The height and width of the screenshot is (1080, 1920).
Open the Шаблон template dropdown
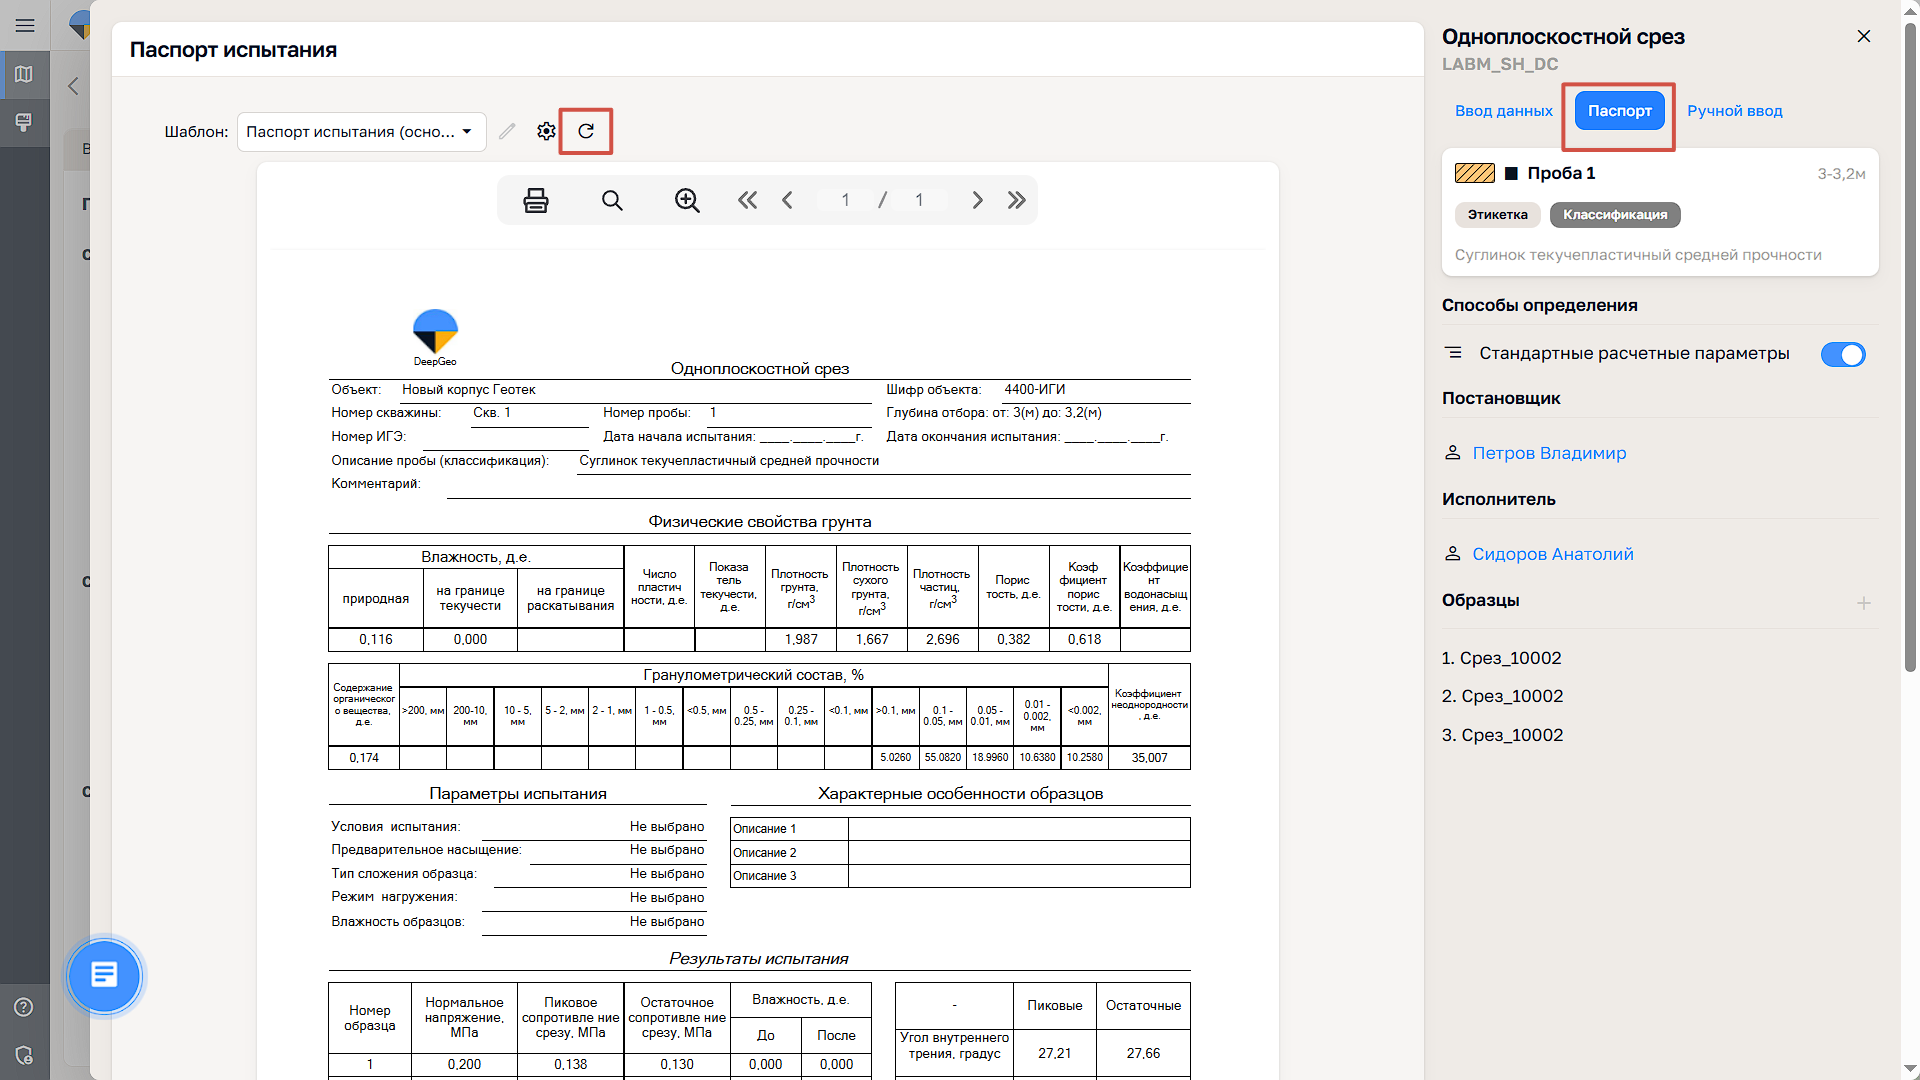tap(361, 132)
